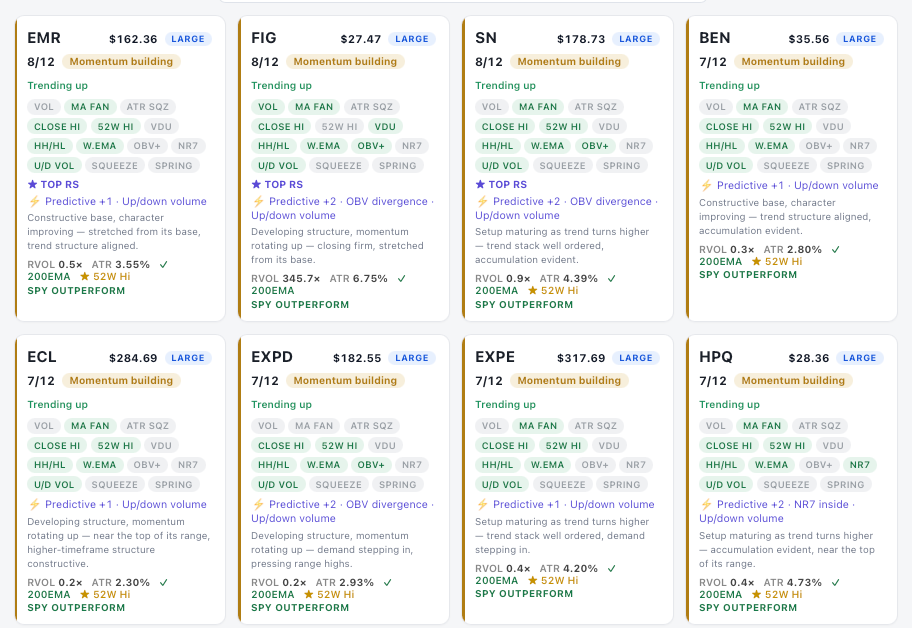Click the ATR checkmark on HPQ card

835,583
